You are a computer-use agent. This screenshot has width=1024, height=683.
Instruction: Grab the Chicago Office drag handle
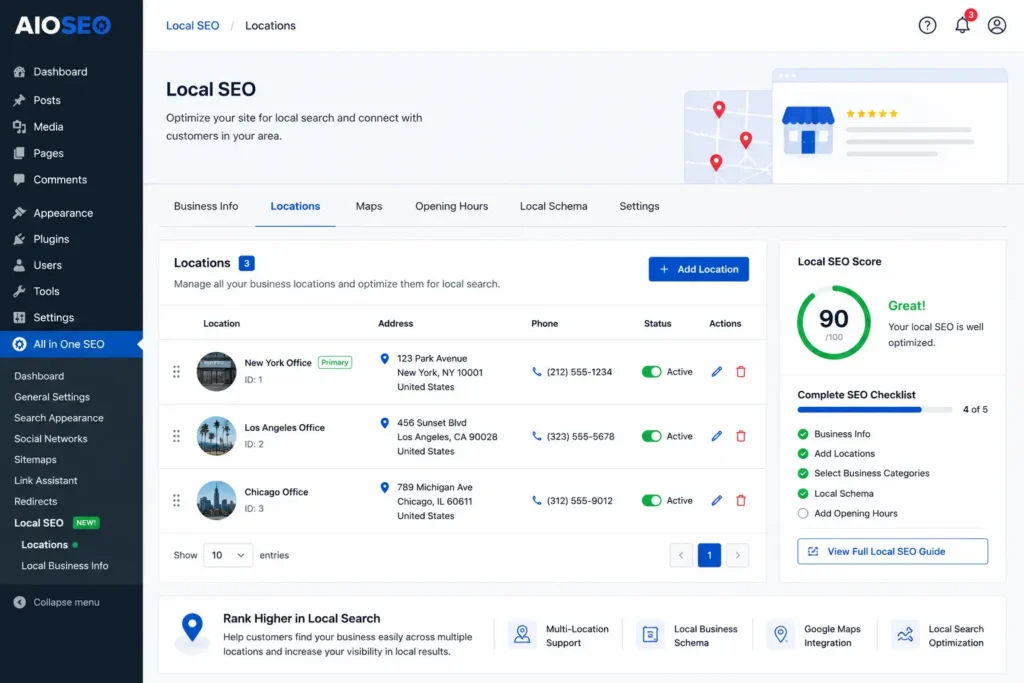[176, 500]
